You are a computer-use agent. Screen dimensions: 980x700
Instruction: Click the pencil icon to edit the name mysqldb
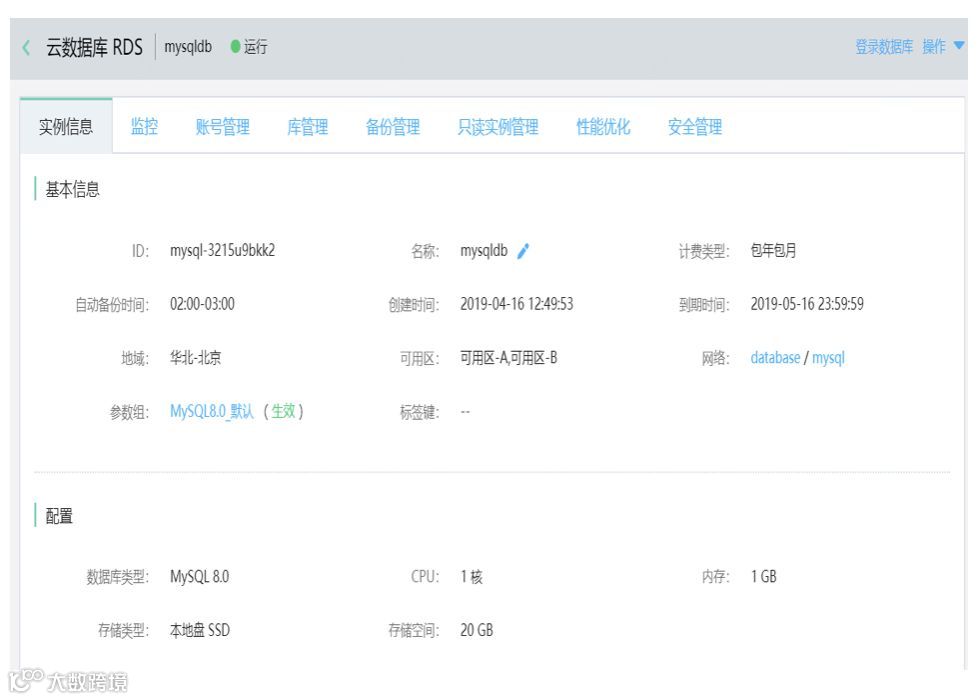click(x=523, y=251)
